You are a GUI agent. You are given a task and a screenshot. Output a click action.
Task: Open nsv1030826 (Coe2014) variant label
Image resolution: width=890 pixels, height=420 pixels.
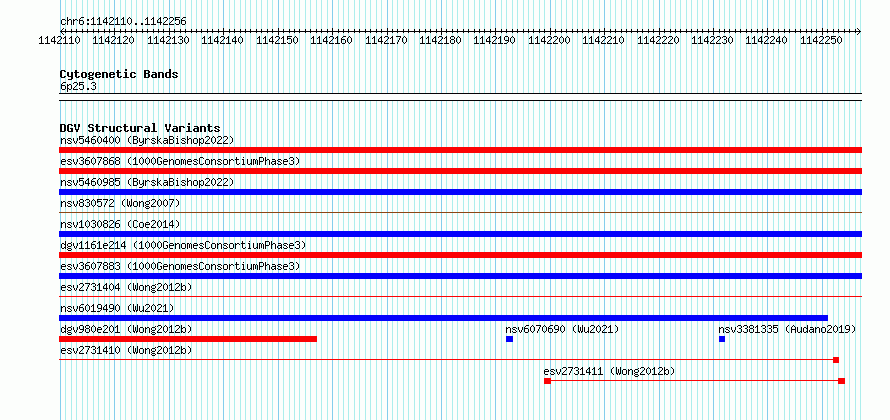pos(120,224)
